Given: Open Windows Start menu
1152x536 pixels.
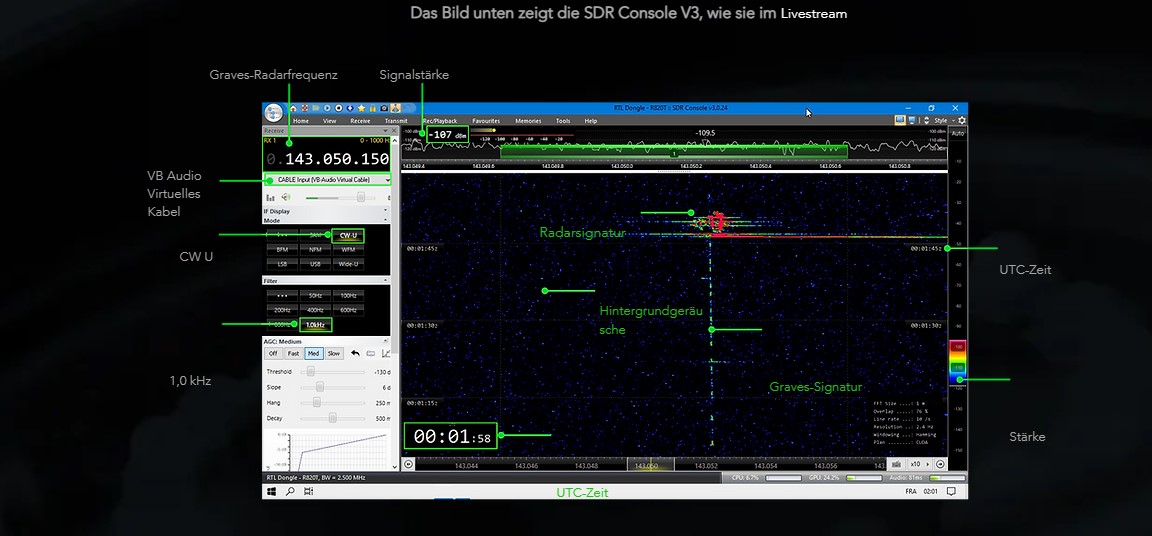Looking at the screenshot, I should 271,491.
